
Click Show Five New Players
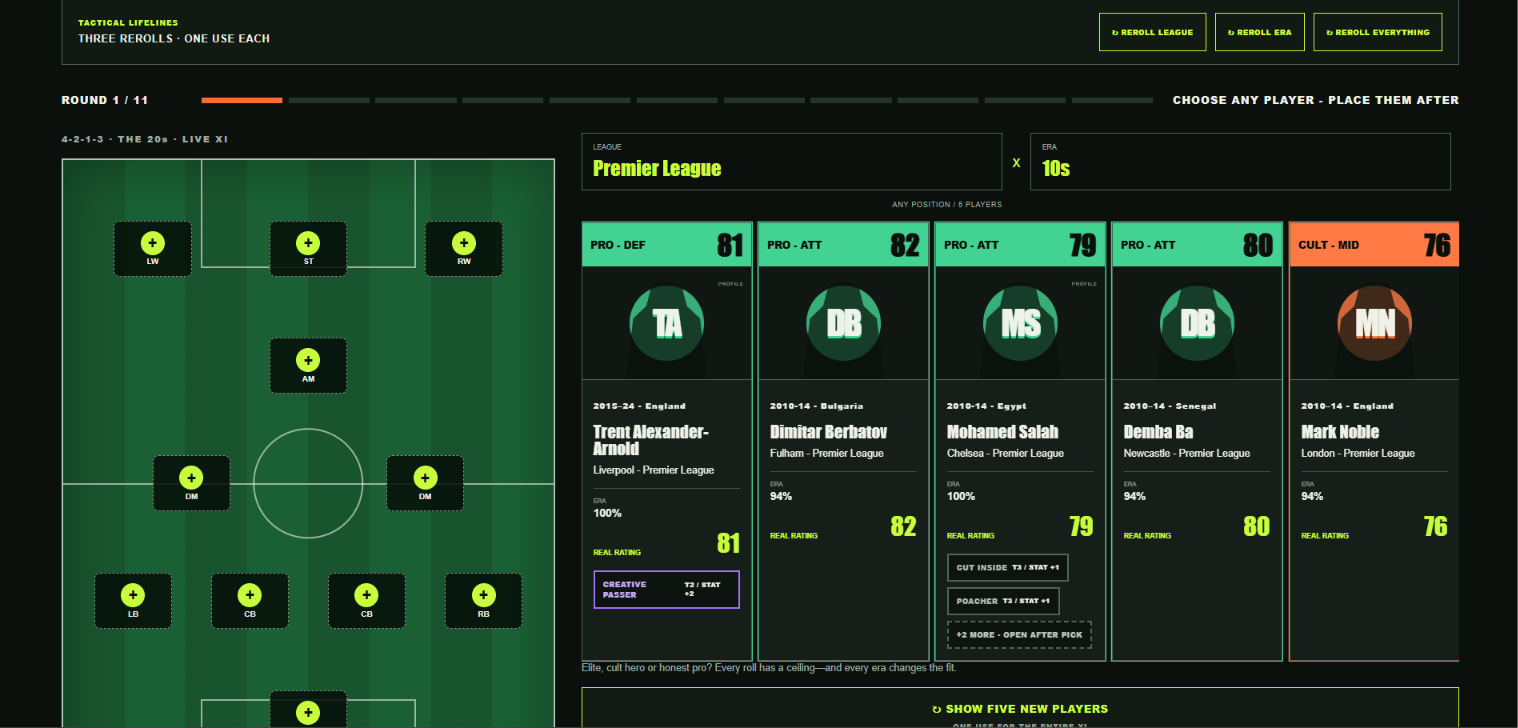(x=1020, y=709)
